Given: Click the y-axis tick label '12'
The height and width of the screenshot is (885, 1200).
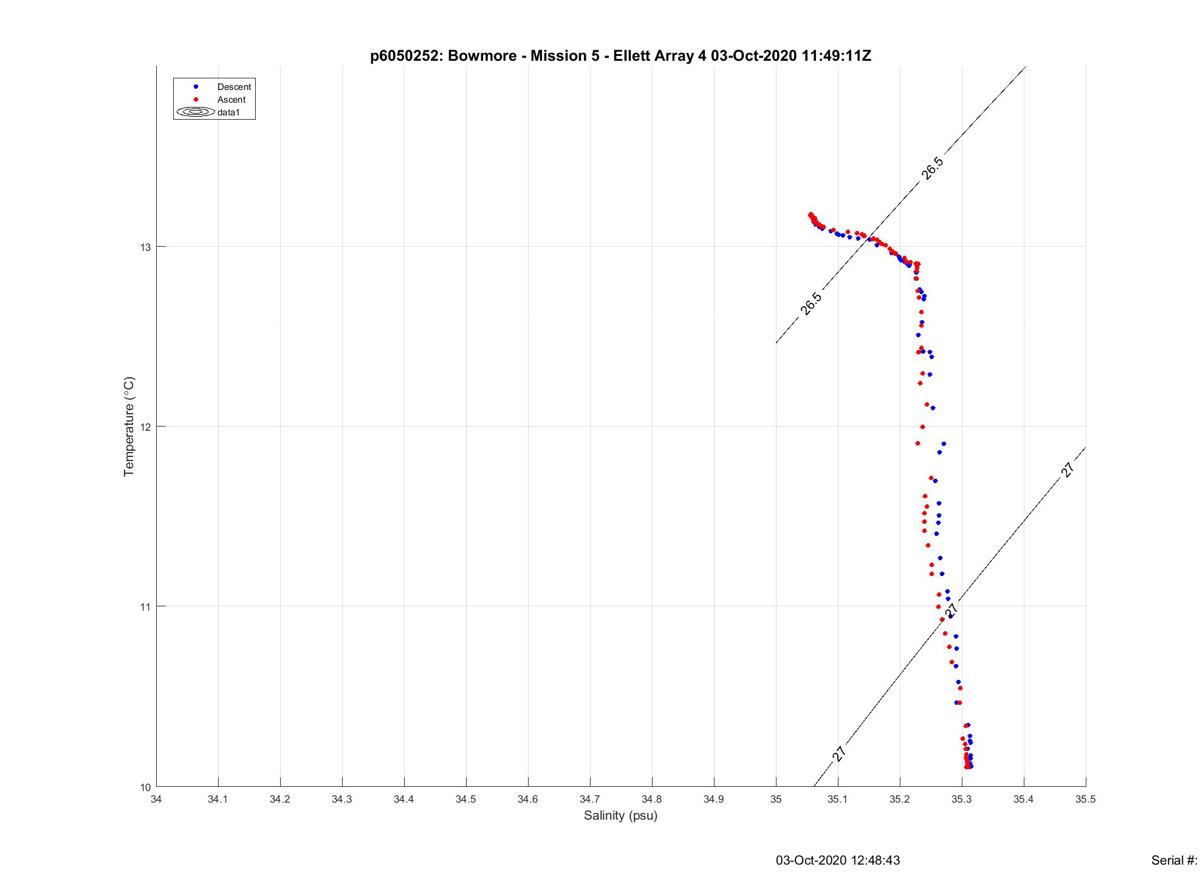Looking at the screenshot, I should (x=145, y=427).
